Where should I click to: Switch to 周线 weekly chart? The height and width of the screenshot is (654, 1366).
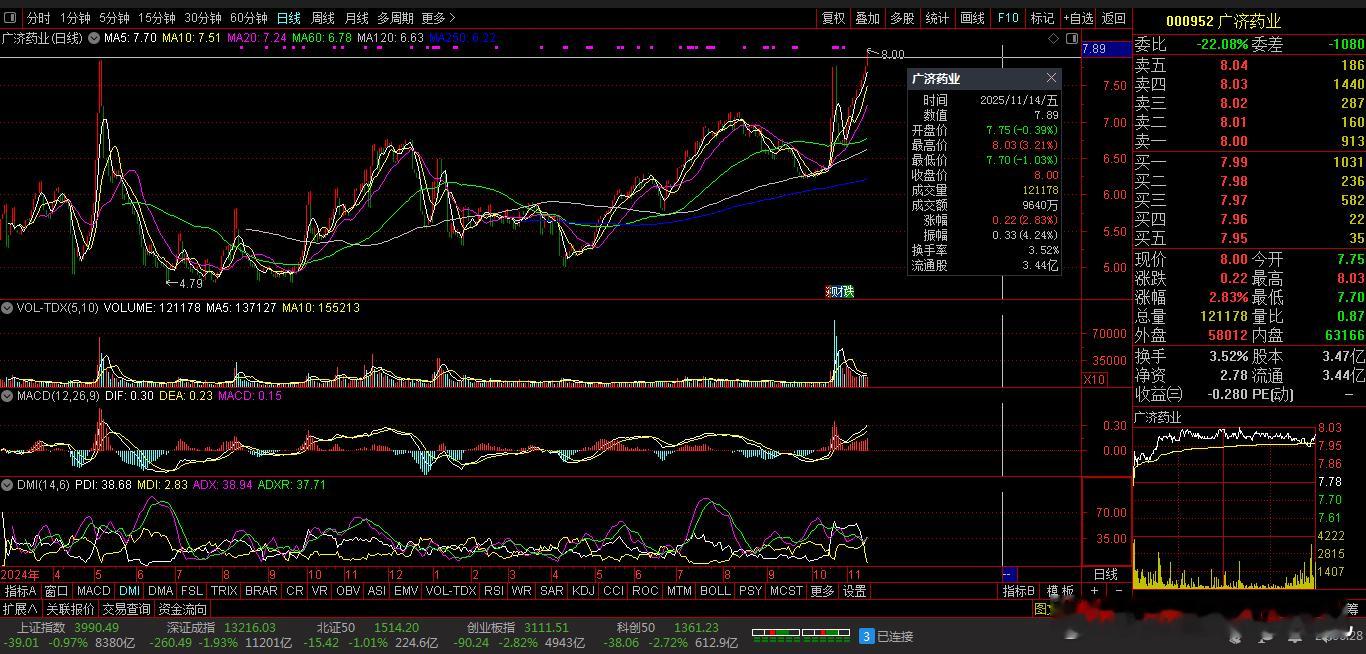point(322,18)
